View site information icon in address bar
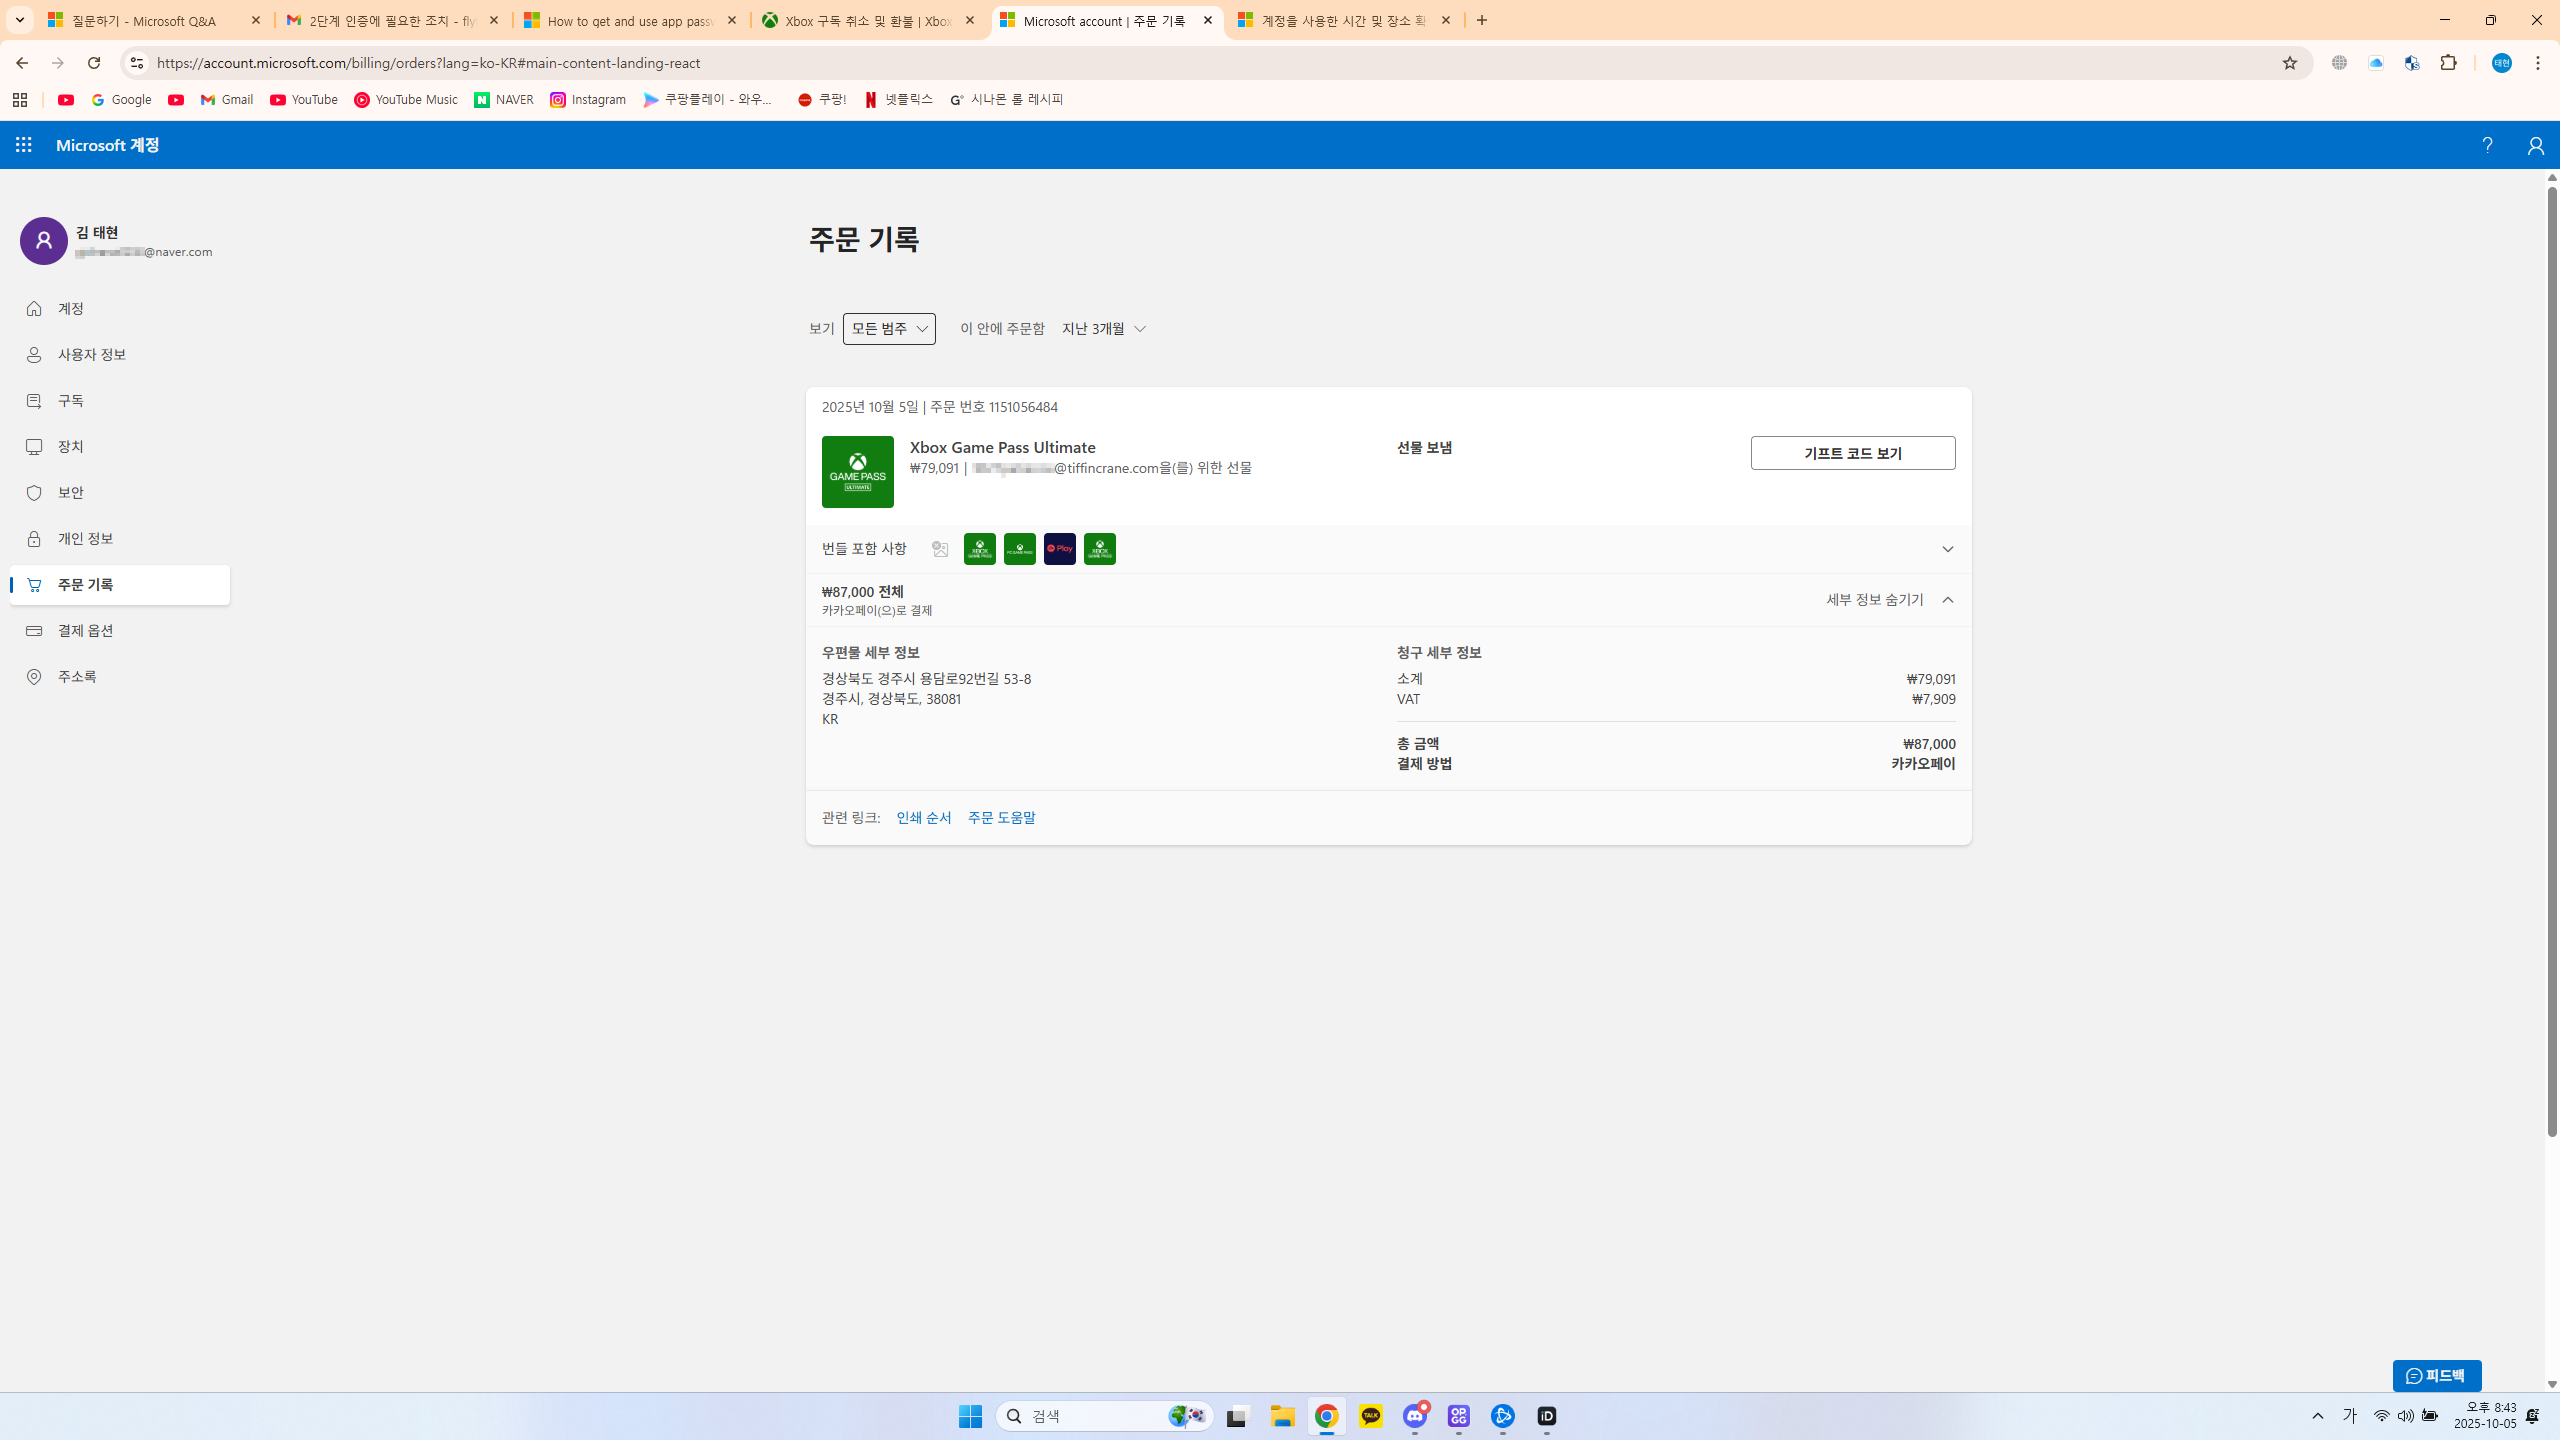The width and height of the screenshot is (2560, 1440). [x=136, y=63]
